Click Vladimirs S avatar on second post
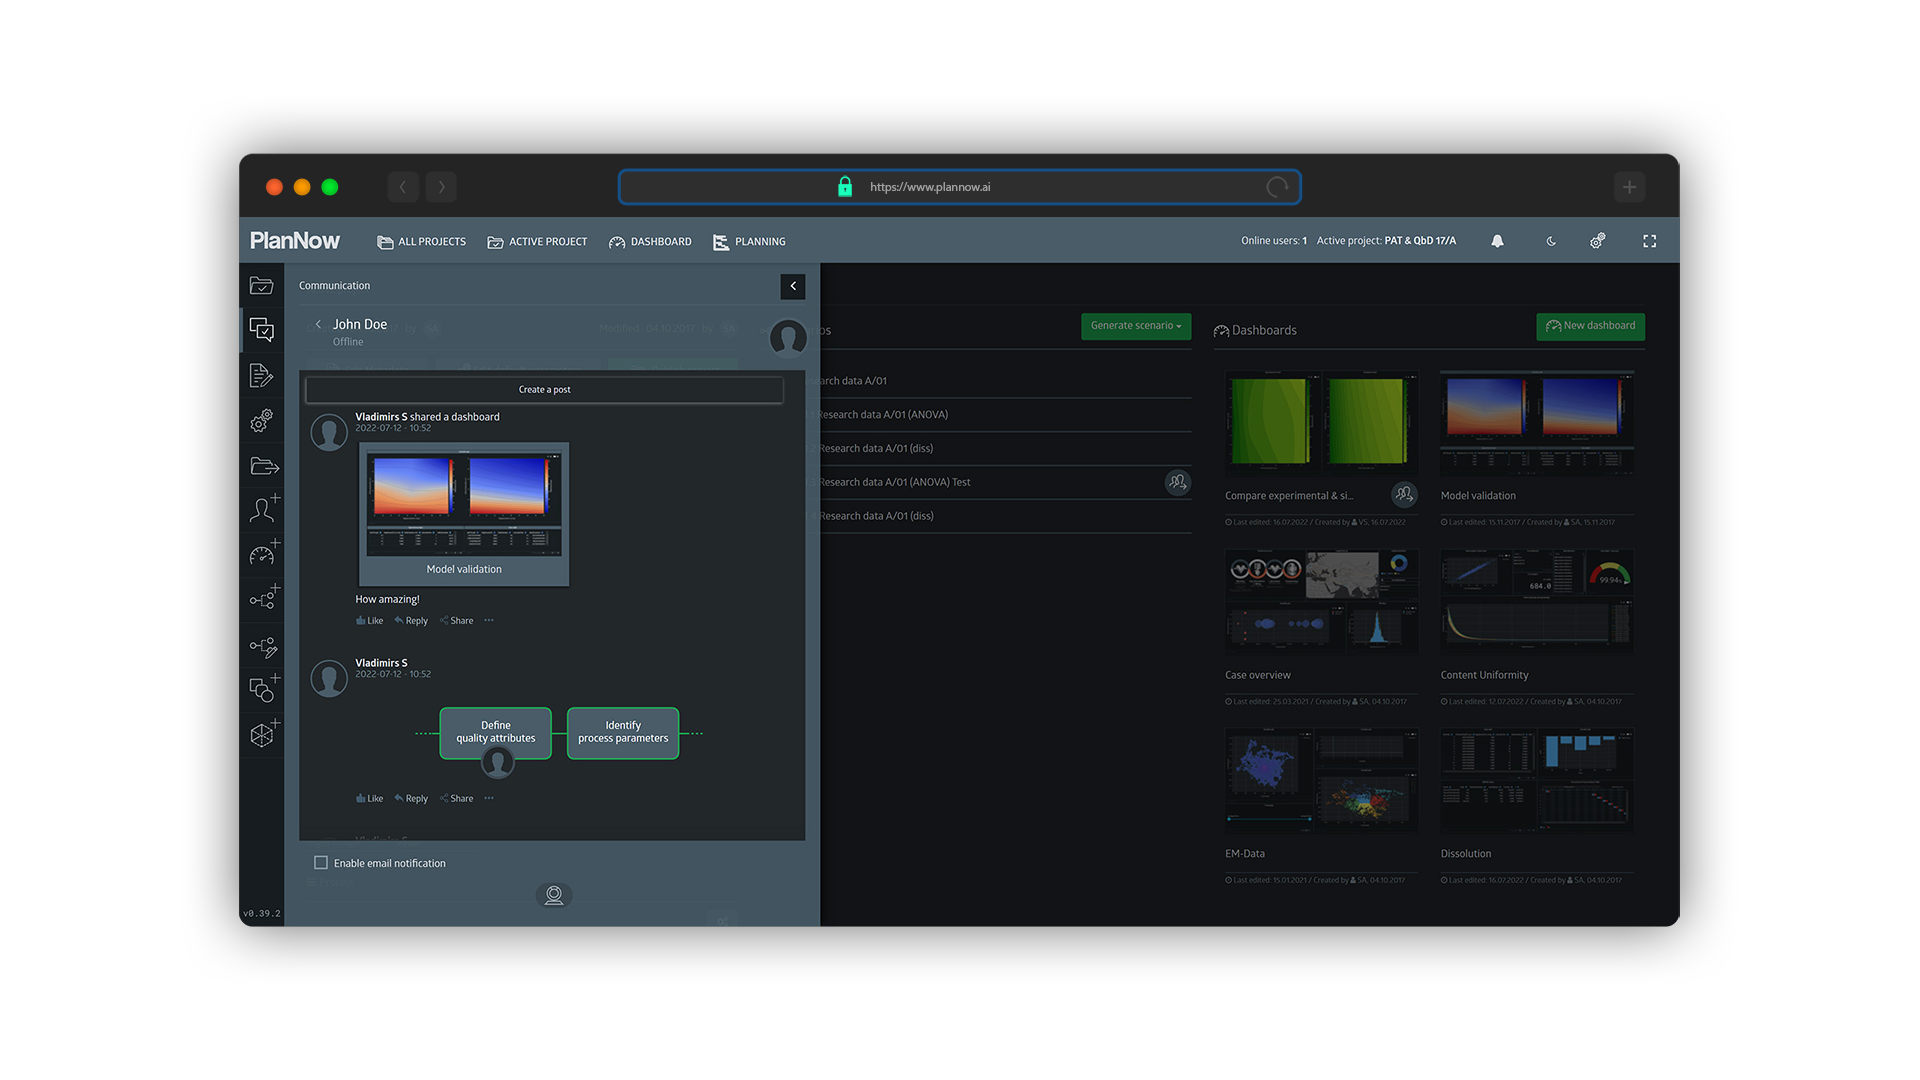The image size is (1920, 1080). [329, 678]
